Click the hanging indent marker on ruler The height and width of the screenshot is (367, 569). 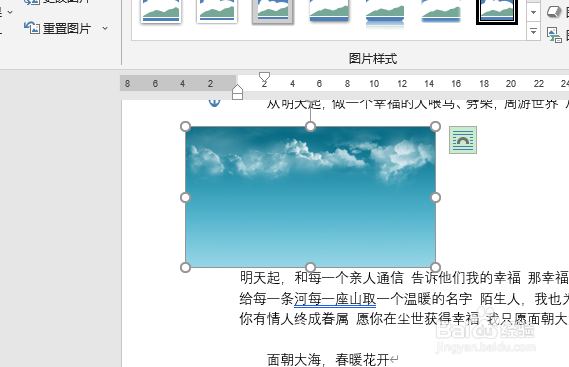coord(237,88)
